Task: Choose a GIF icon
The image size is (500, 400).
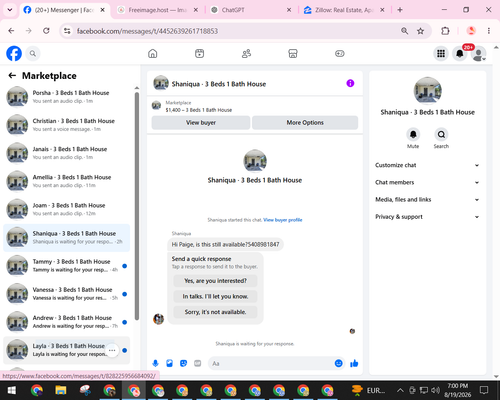Action: point(198,363)
